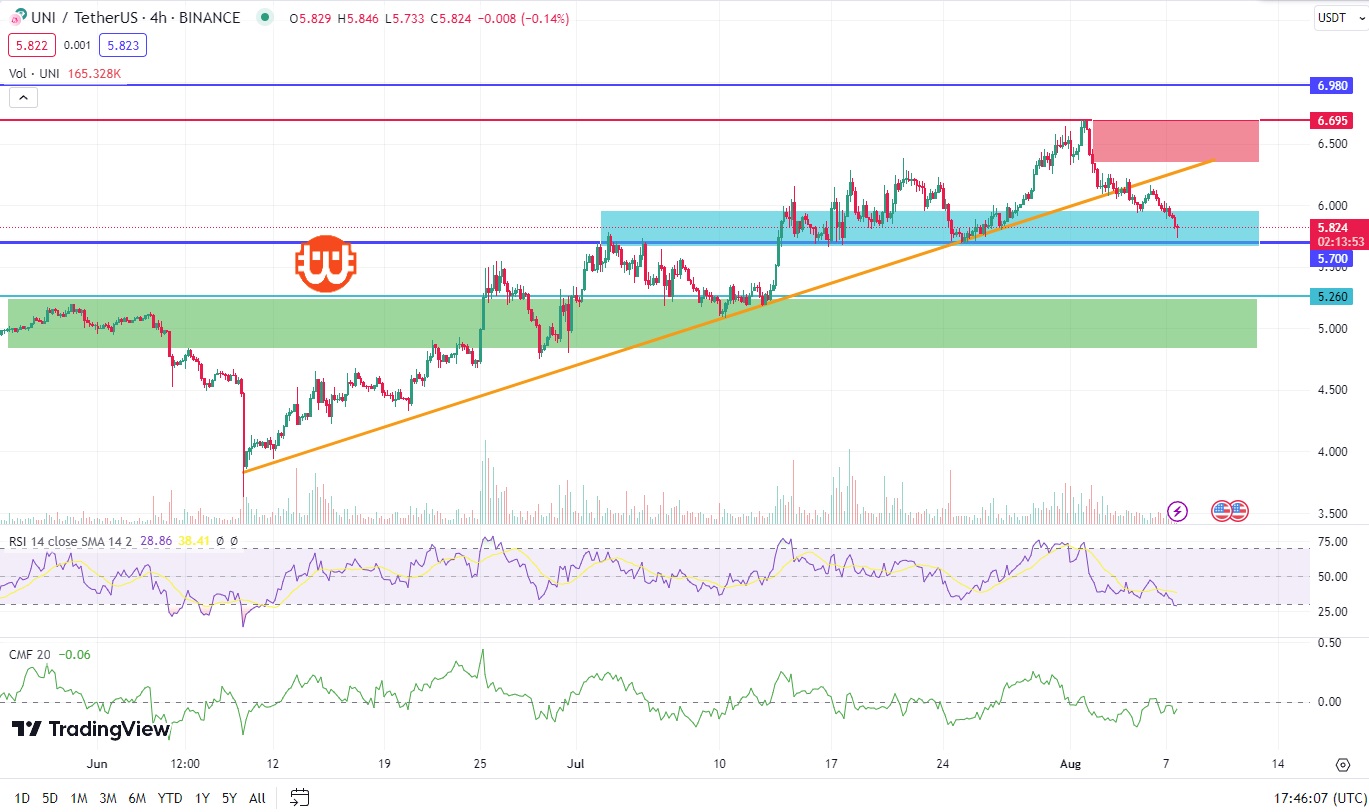
Task: Open chart settings gear icon
Action: pos(1342,765)
